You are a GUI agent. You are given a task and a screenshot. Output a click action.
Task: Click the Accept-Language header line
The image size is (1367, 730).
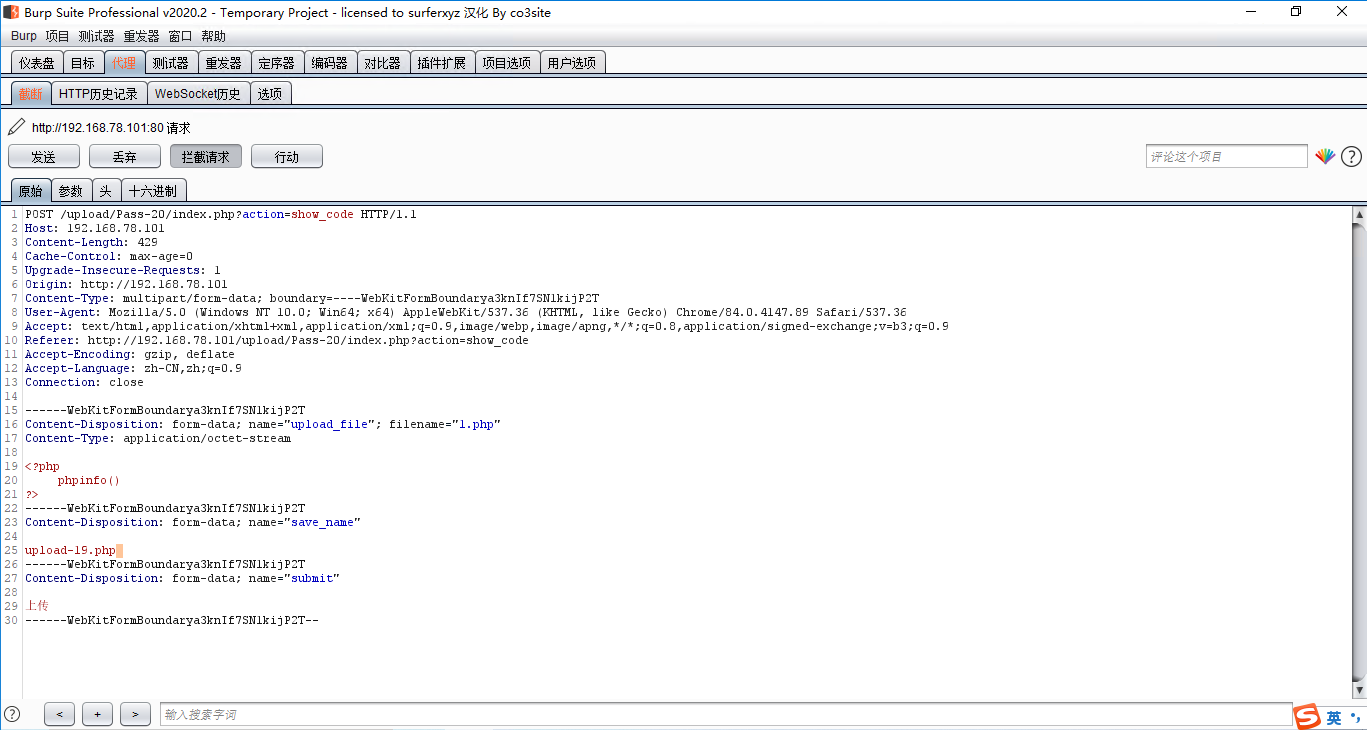133,368
